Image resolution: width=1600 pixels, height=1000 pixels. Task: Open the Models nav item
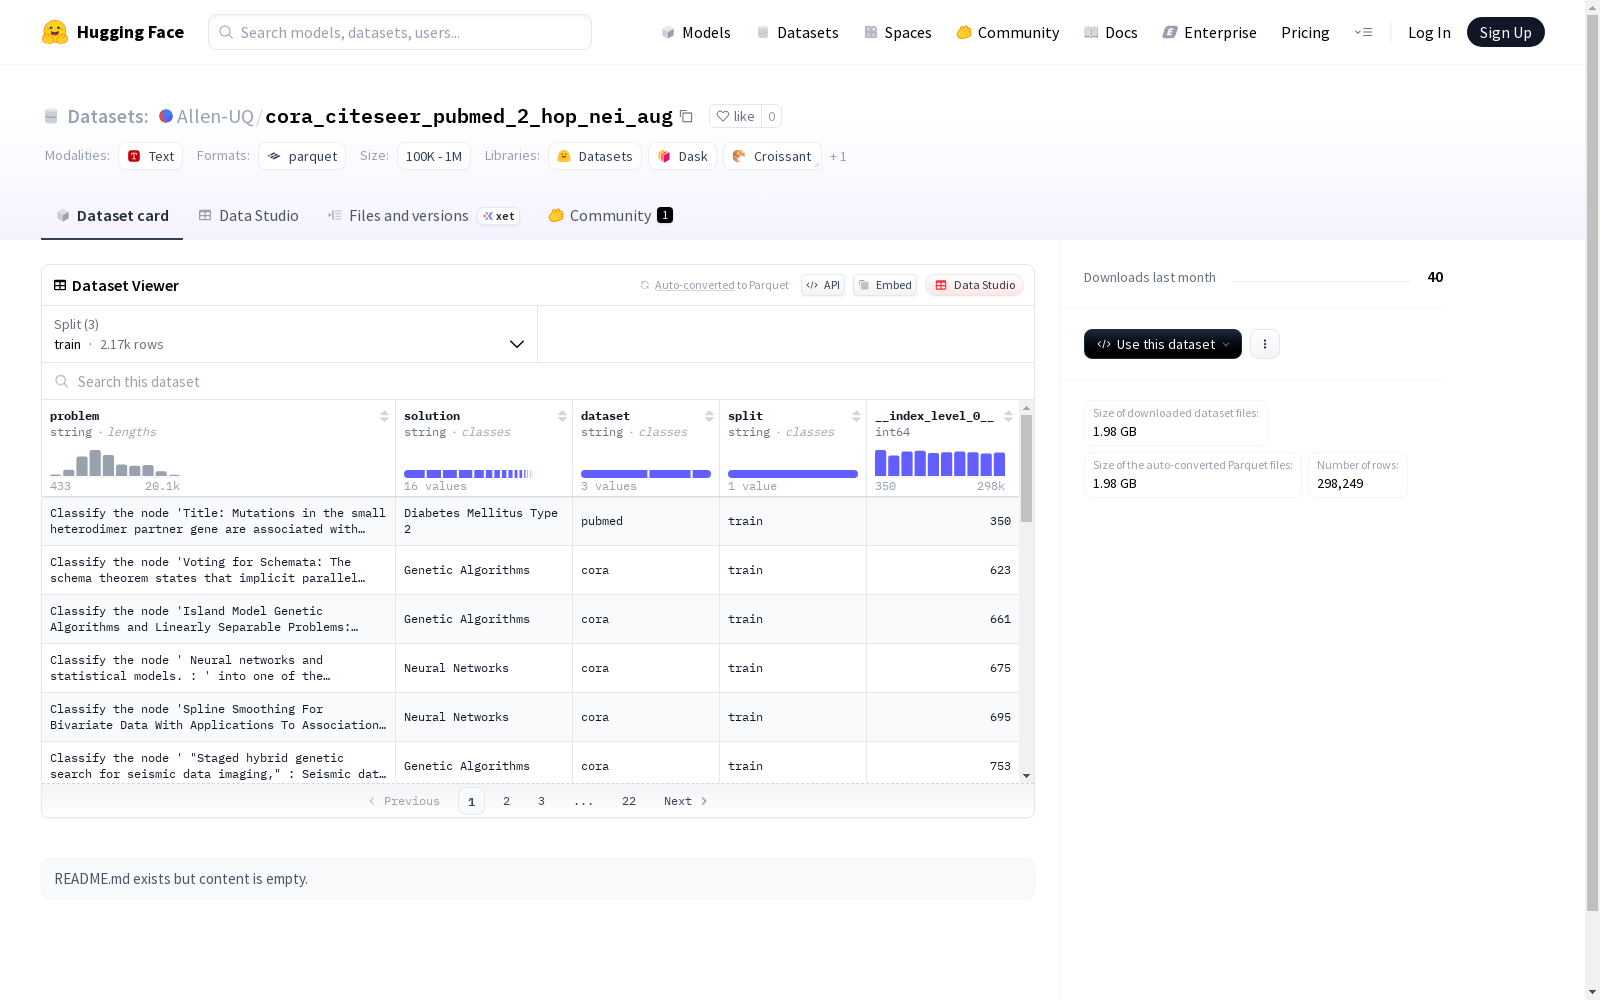coord(696,32)
